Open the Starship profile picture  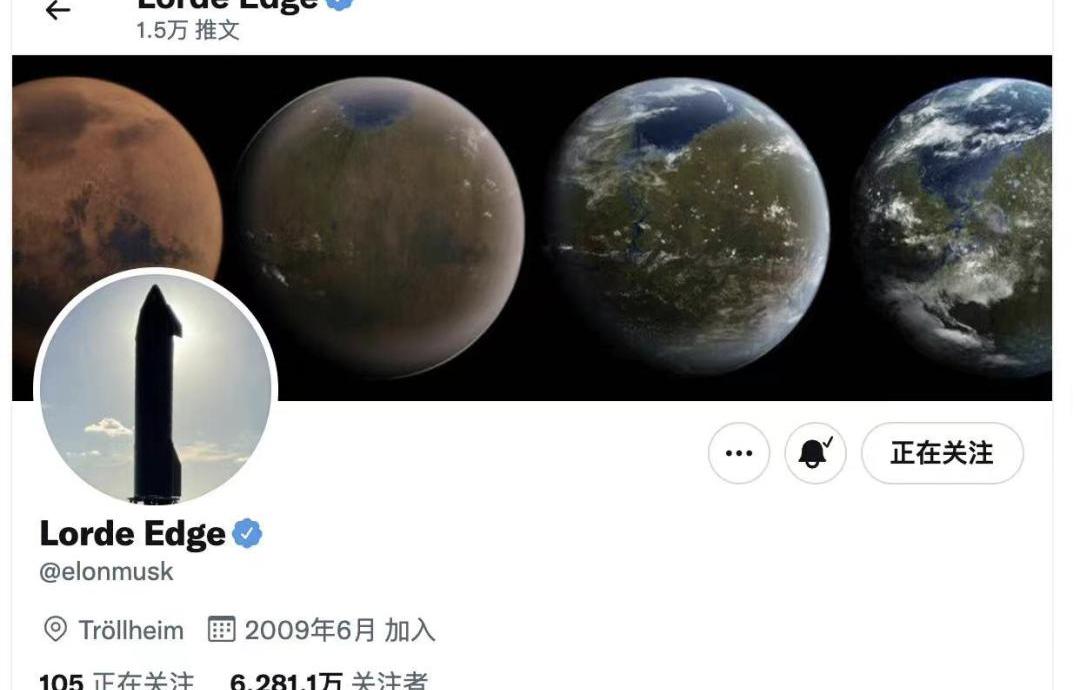click(x=156, y=388)
